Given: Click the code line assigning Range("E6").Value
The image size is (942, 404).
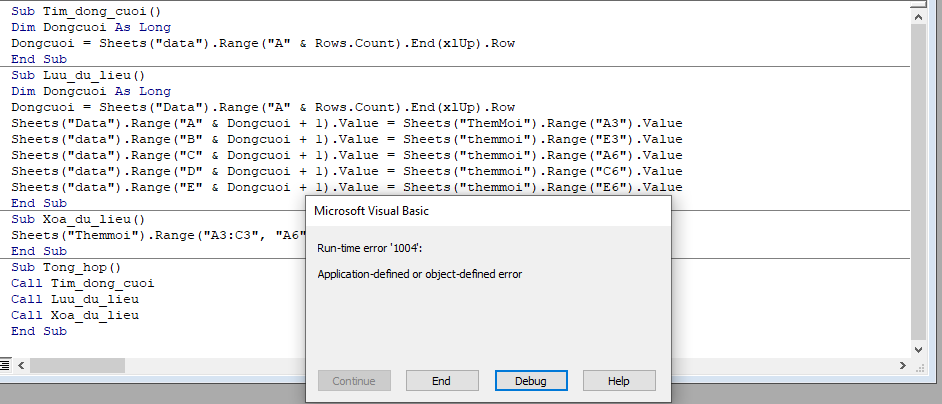Looking at the screenshot, I should click(x=347, y=187).
